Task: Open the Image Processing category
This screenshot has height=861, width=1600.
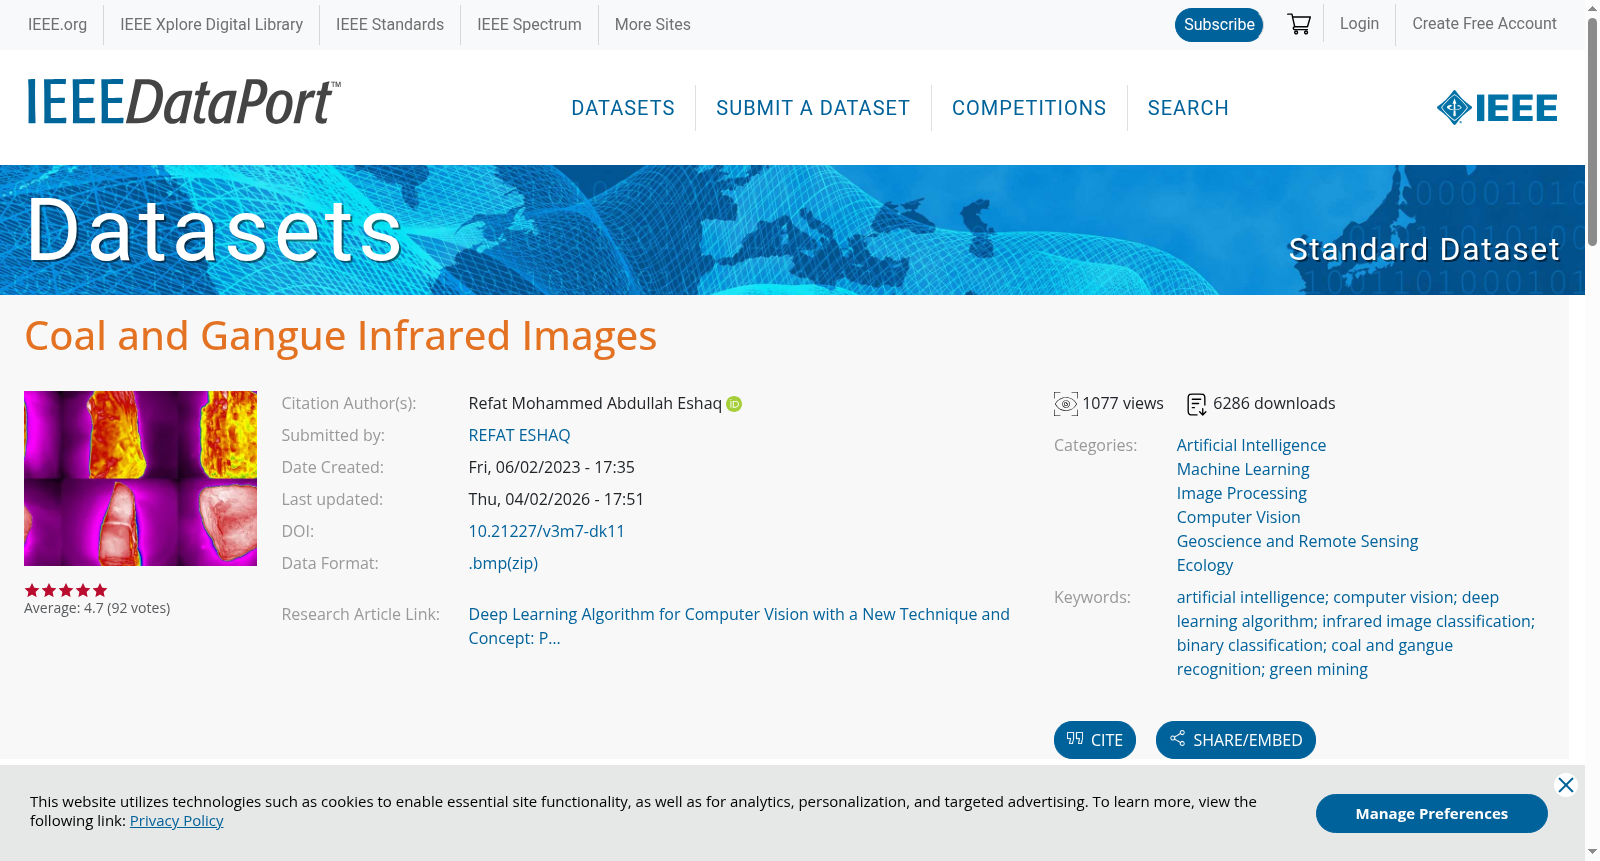Action: coord(1241,493)
